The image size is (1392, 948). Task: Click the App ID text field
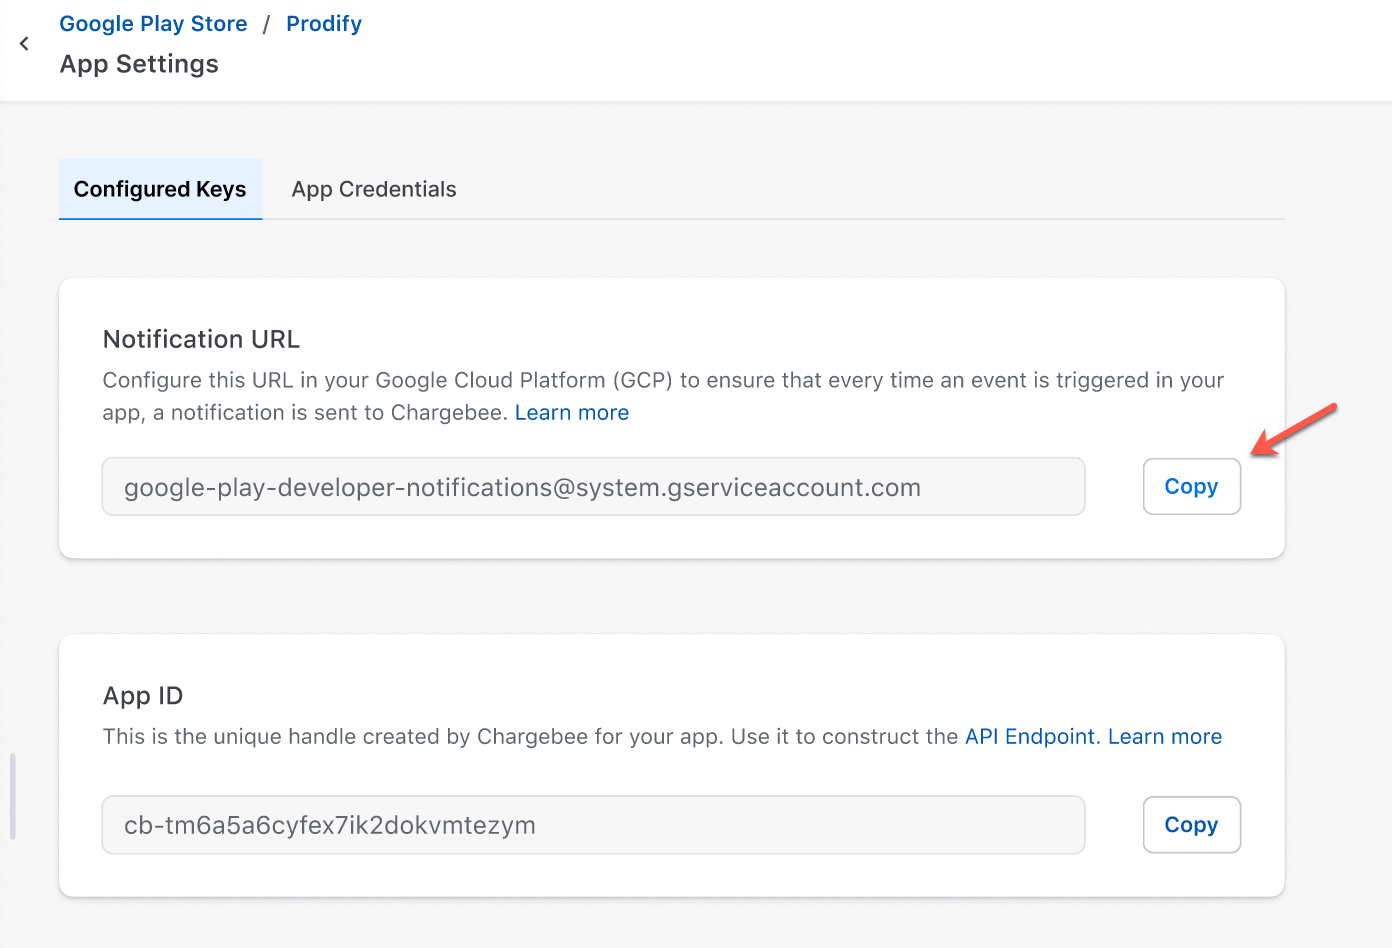[x=593, y=825]
